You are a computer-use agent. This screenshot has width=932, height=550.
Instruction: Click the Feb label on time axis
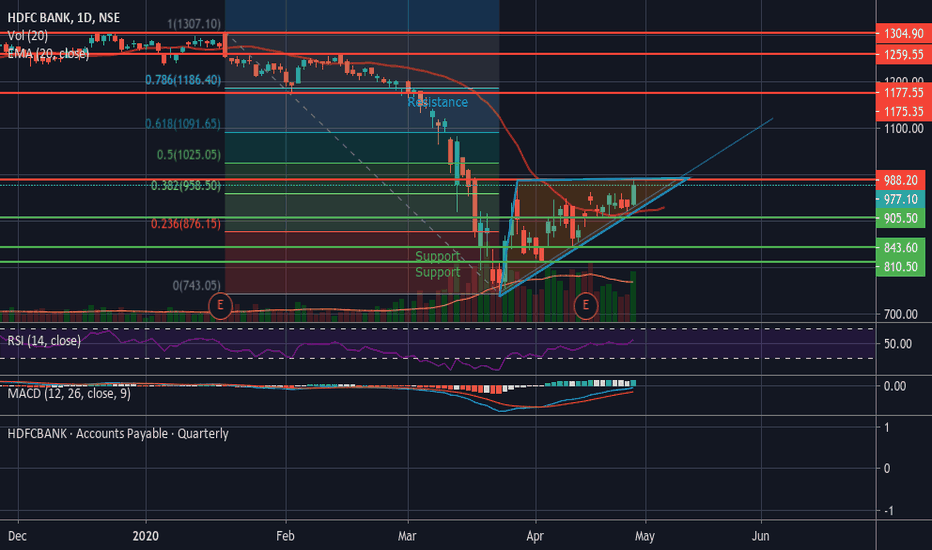pyautogui.click(x=285, y=536)
